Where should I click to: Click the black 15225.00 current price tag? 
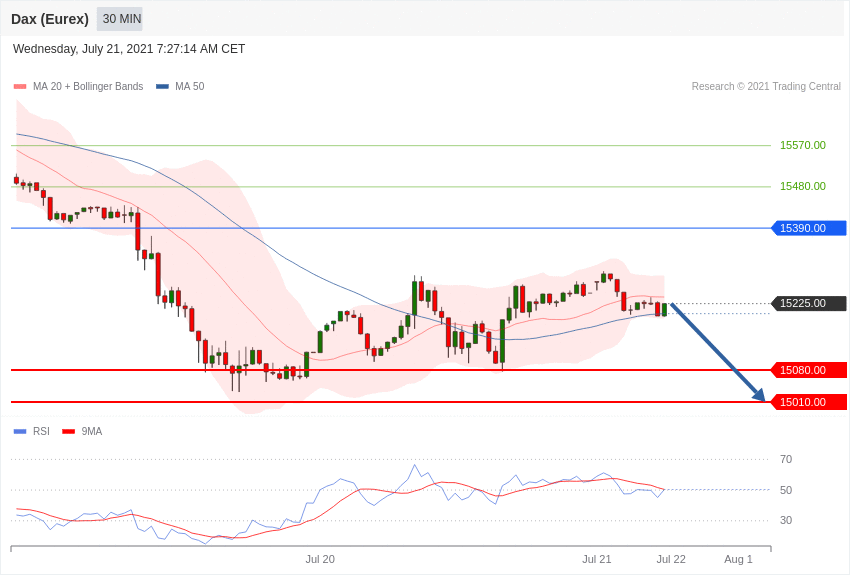[x=809, y=303]
